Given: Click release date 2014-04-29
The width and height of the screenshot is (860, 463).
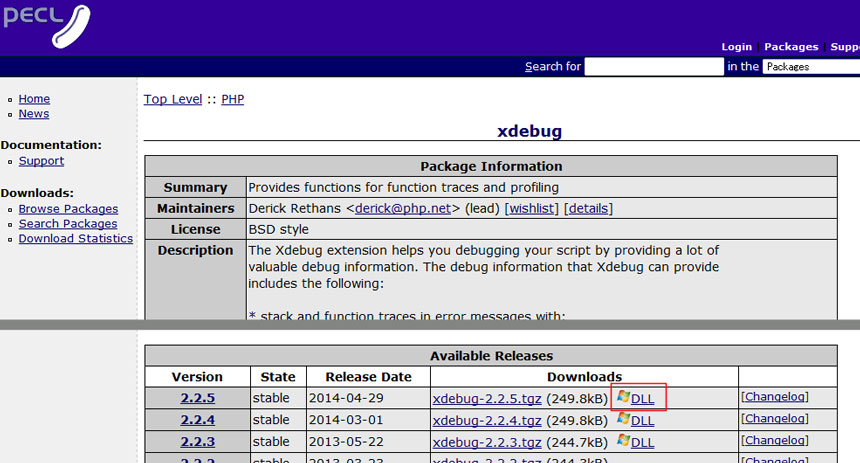Looking at the screenshot, I should click(x=346, y=398).
